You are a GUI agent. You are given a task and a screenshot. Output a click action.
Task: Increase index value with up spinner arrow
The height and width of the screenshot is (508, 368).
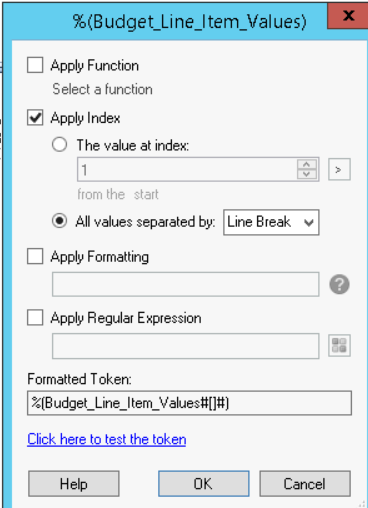[306, 165]
